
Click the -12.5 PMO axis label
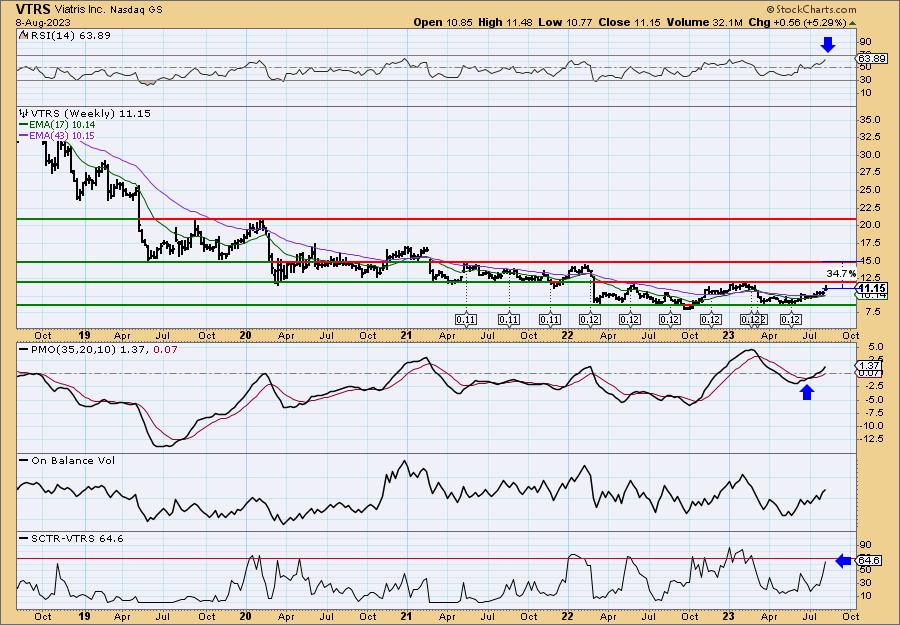pos(871,438)
